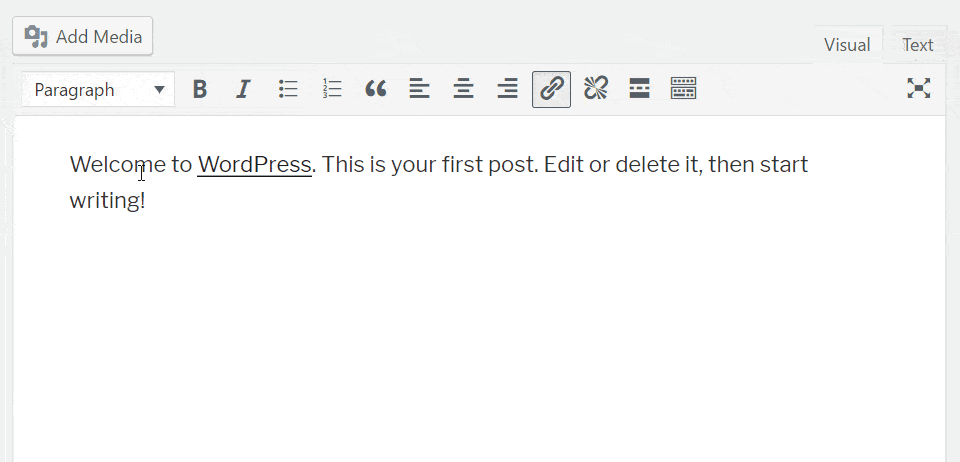Show the Toolbar Toggle kitchen sink
Image resolution: width=960 pixels, height=462 pixels.
pyautogui.click(x=683, y=89)
